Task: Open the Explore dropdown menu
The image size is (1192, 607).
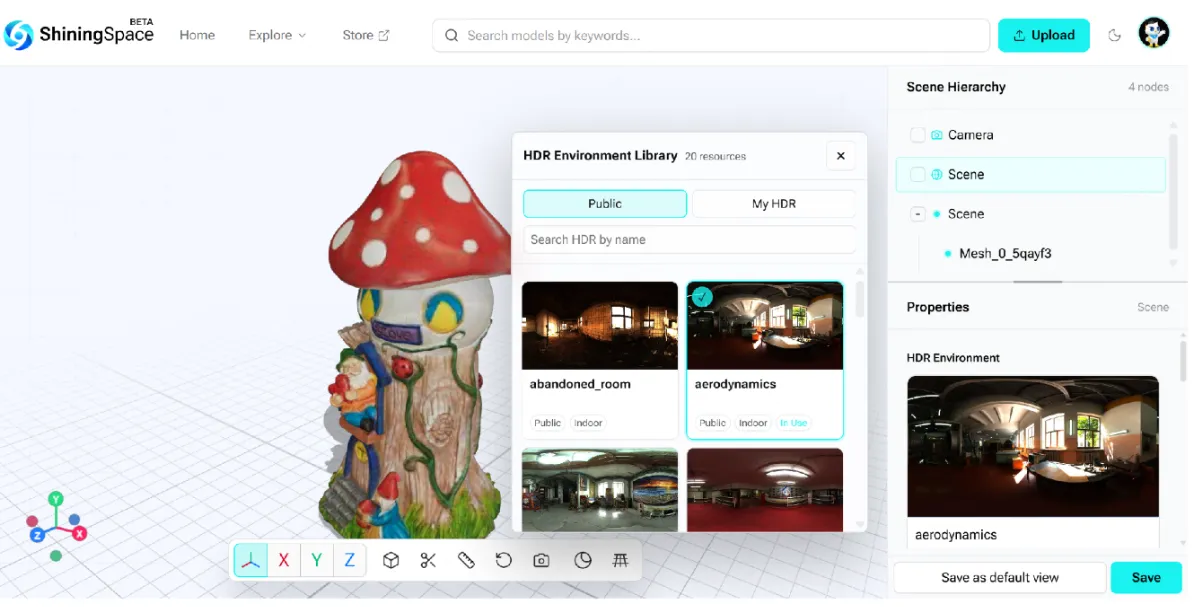Action: point(277,35)
